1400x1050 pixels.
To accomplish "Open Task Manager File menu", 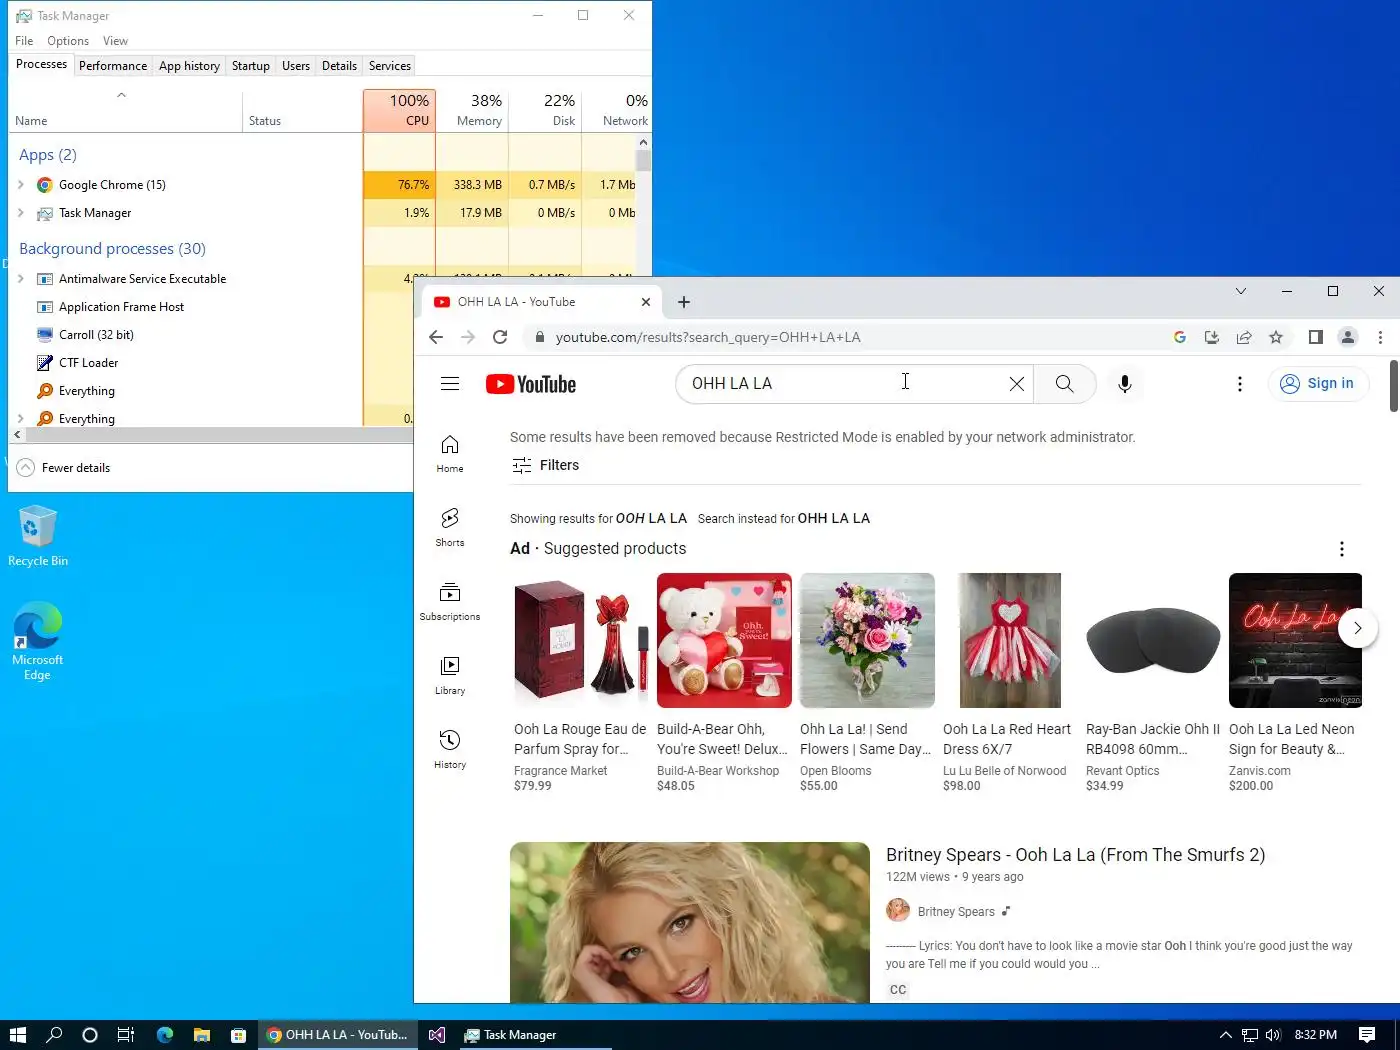I will [x=24, y=41].
